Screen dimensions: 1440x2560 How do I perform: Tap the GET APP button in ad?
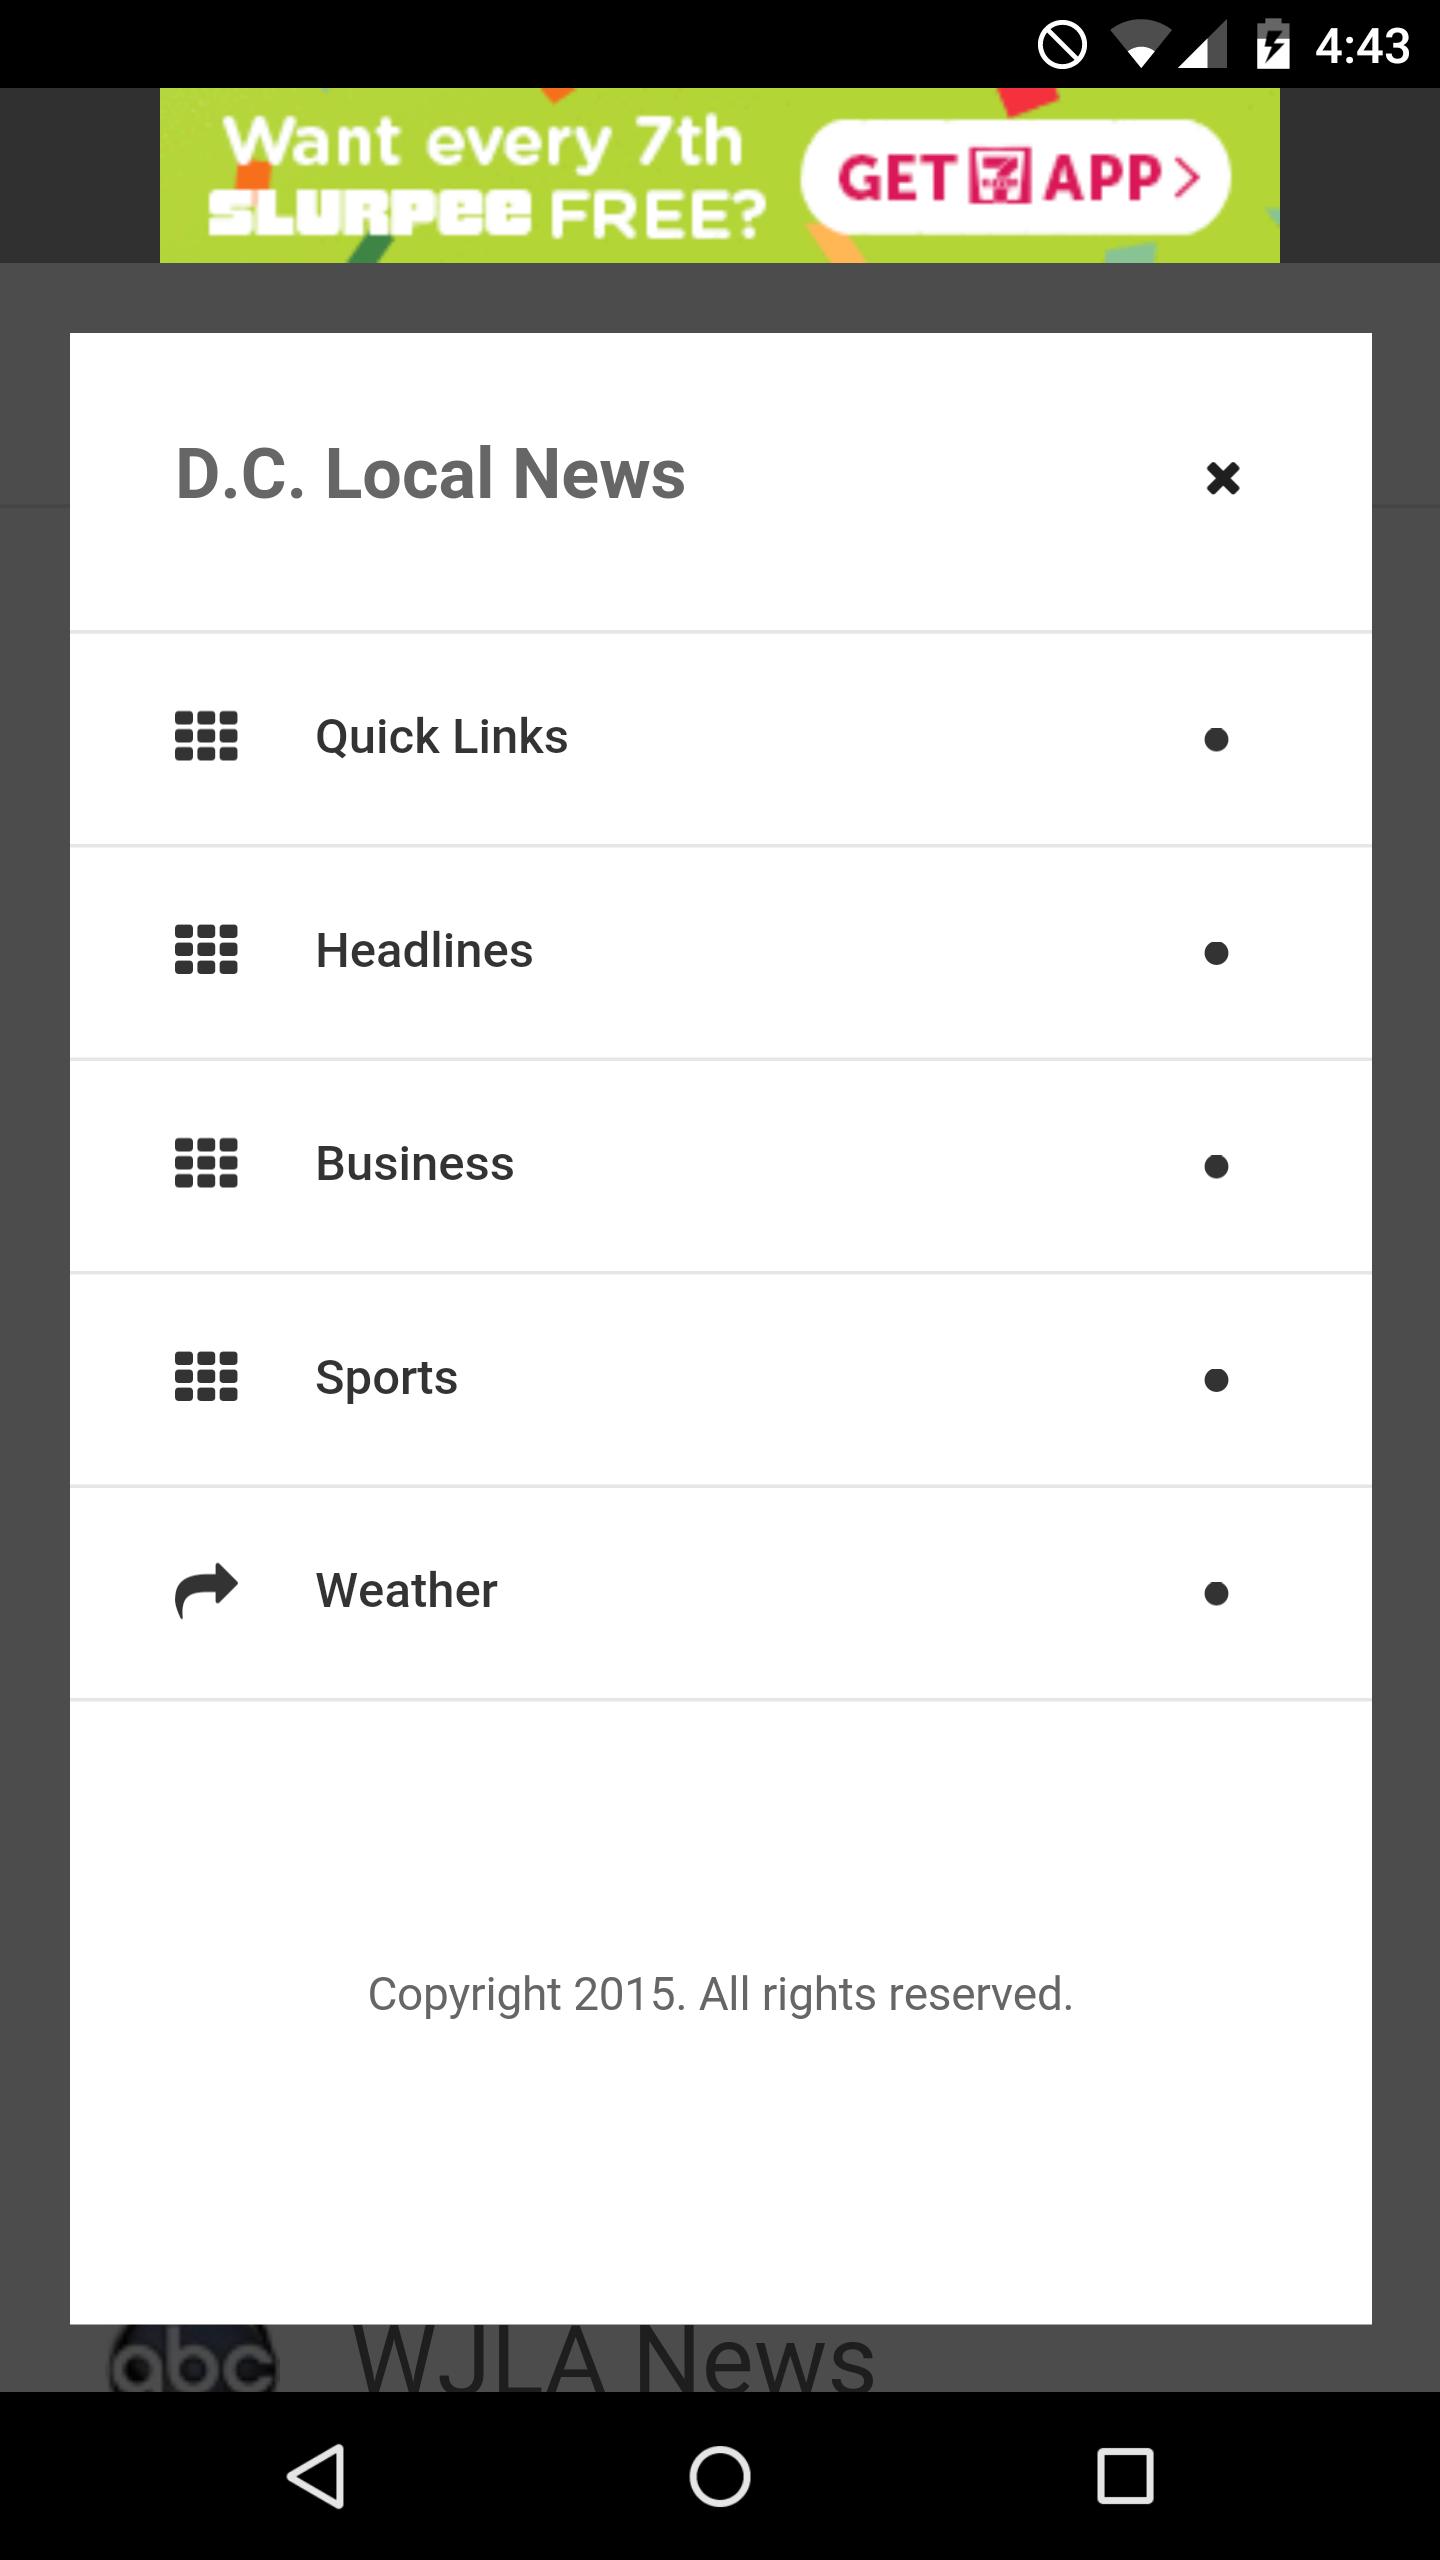pos(1015,177)
